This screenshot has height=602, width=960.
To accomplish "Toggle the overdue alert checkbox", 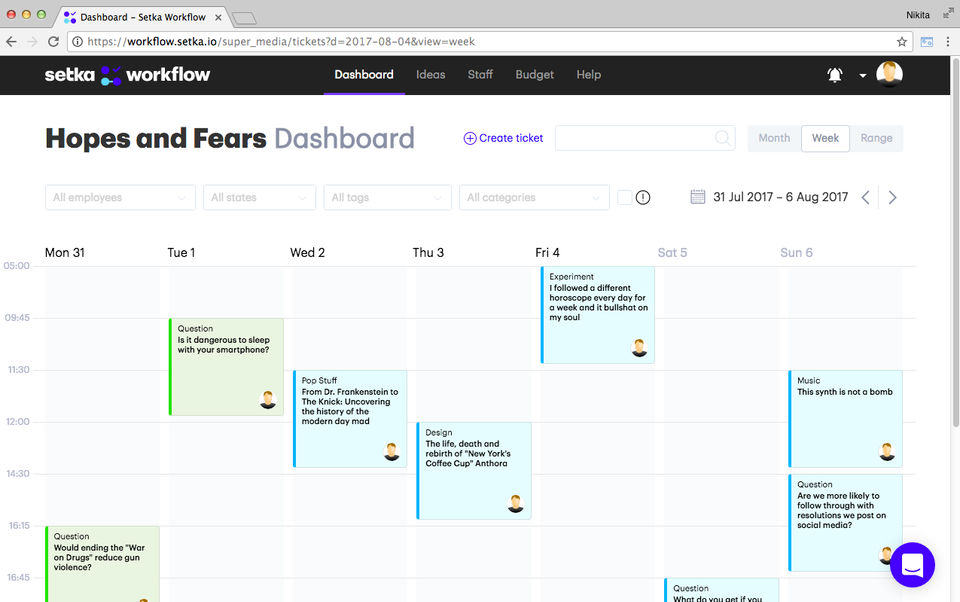I will pyautogui.click(x=624, y=198).
